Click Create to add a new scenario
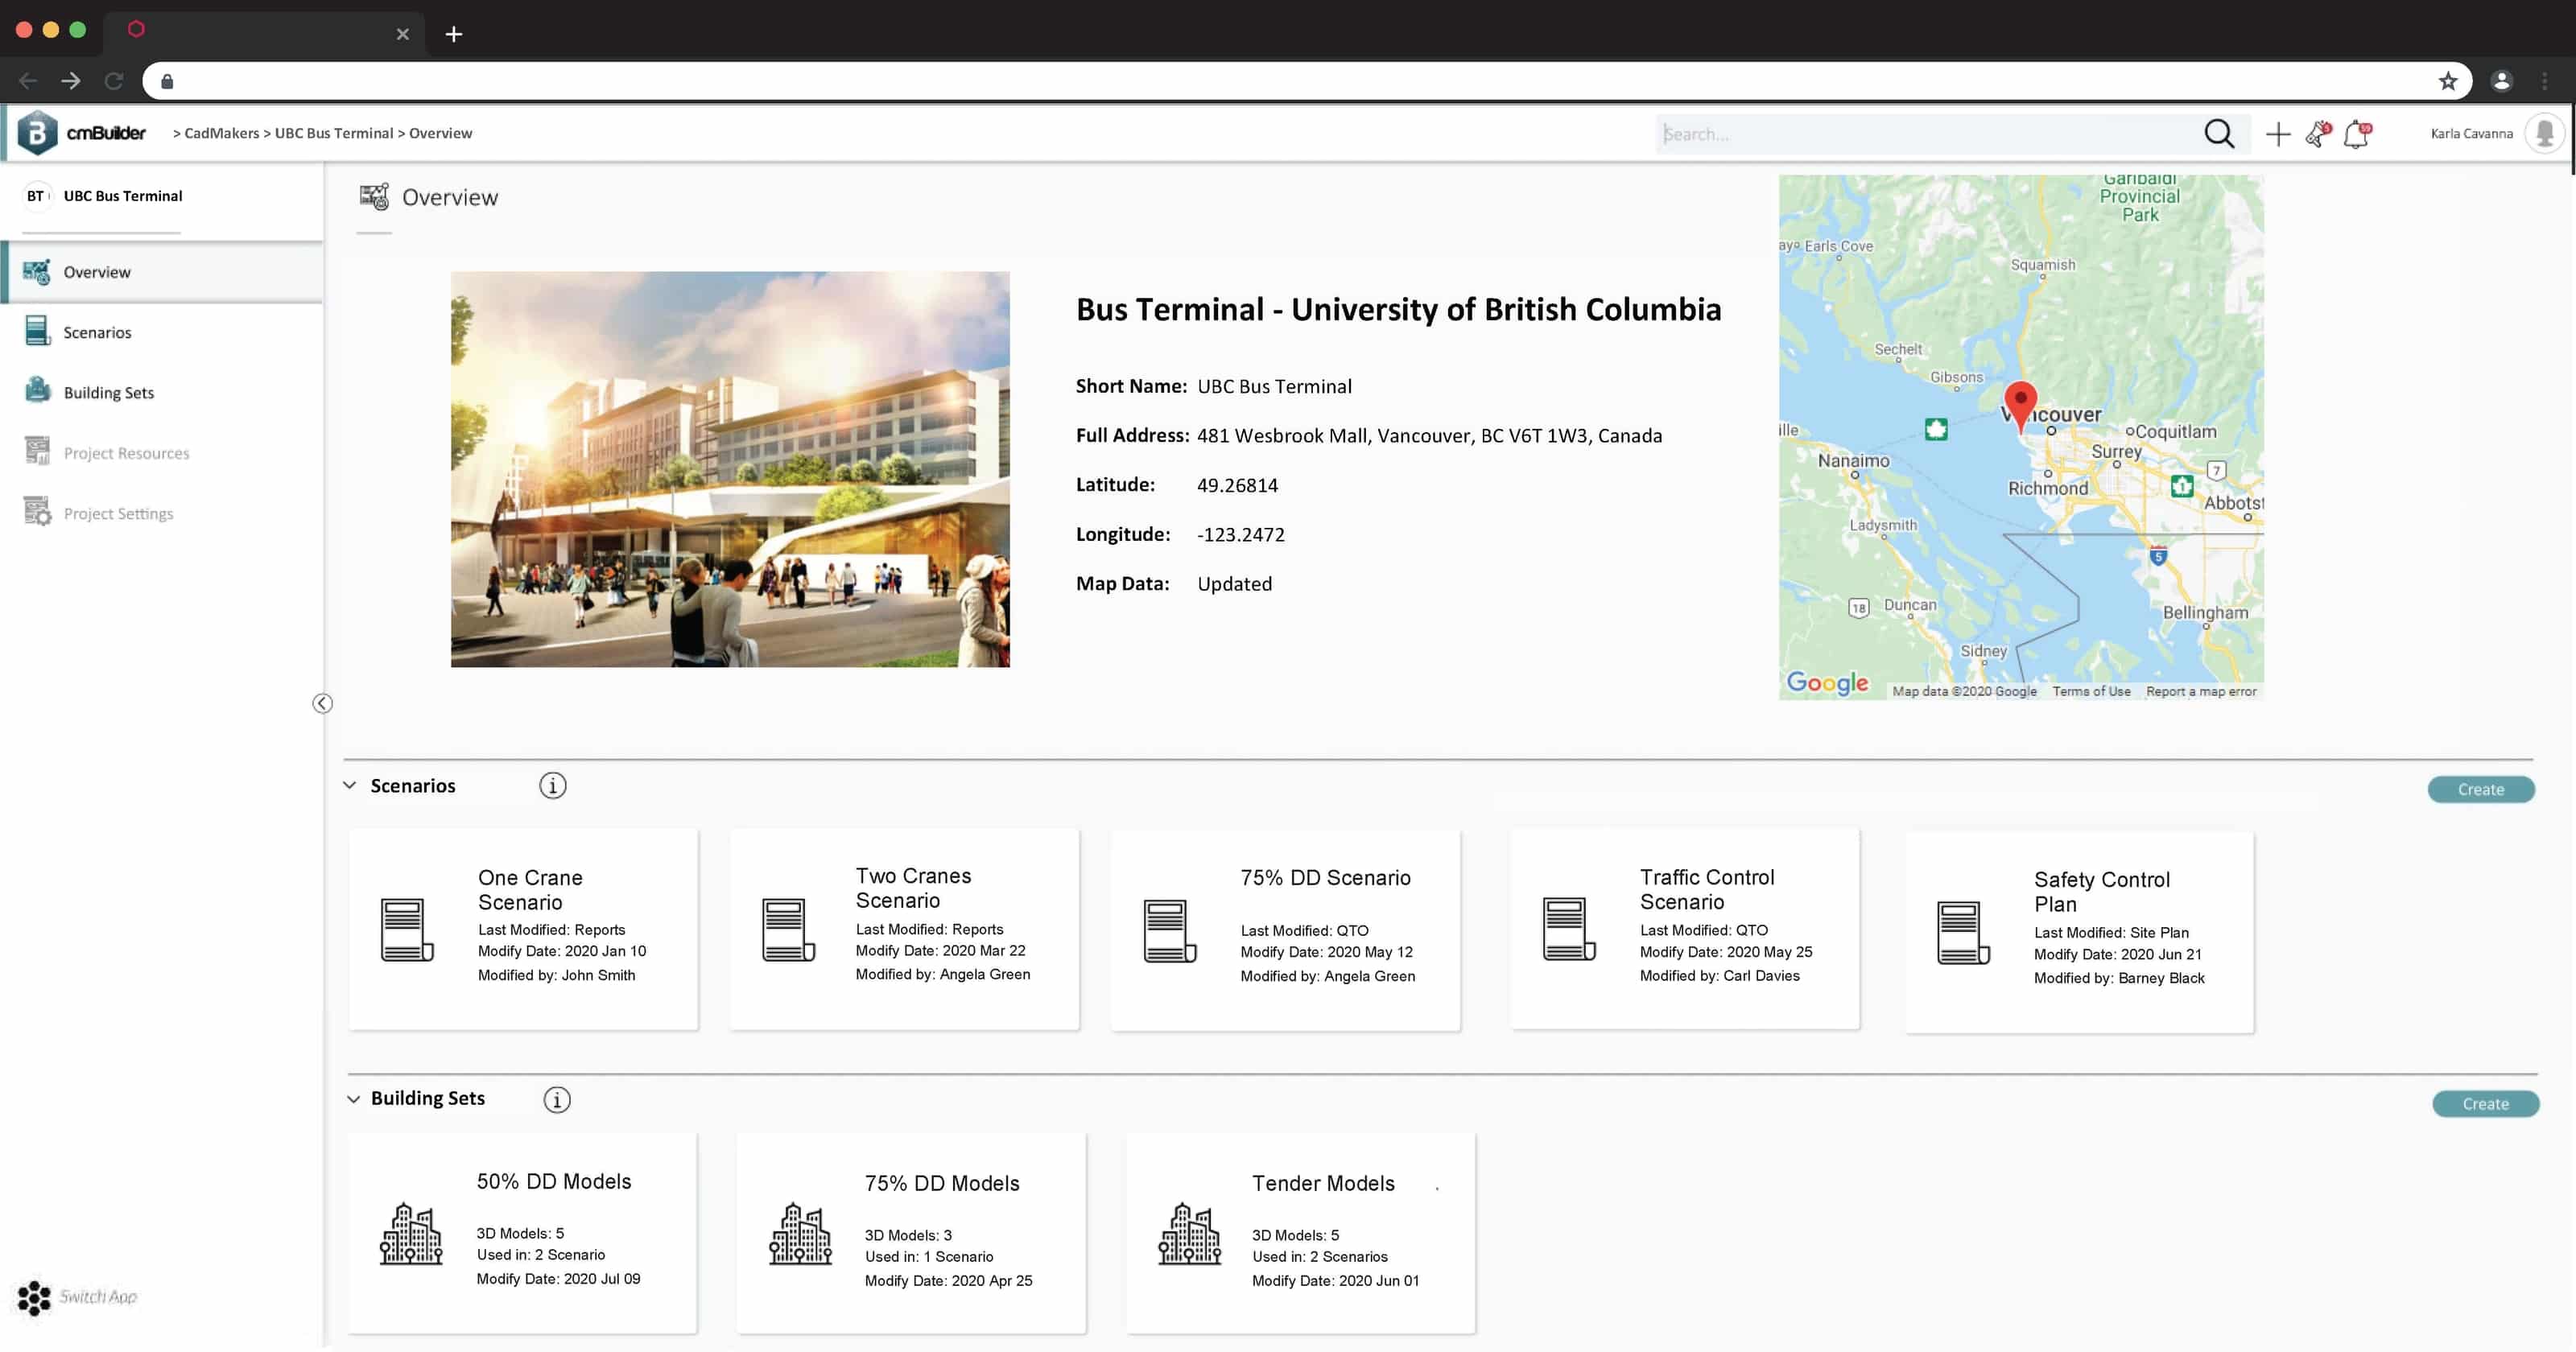Image resolution: width=2576 pixels, height=1352 pixels. pyautogui.click(x=2480, y=789)
